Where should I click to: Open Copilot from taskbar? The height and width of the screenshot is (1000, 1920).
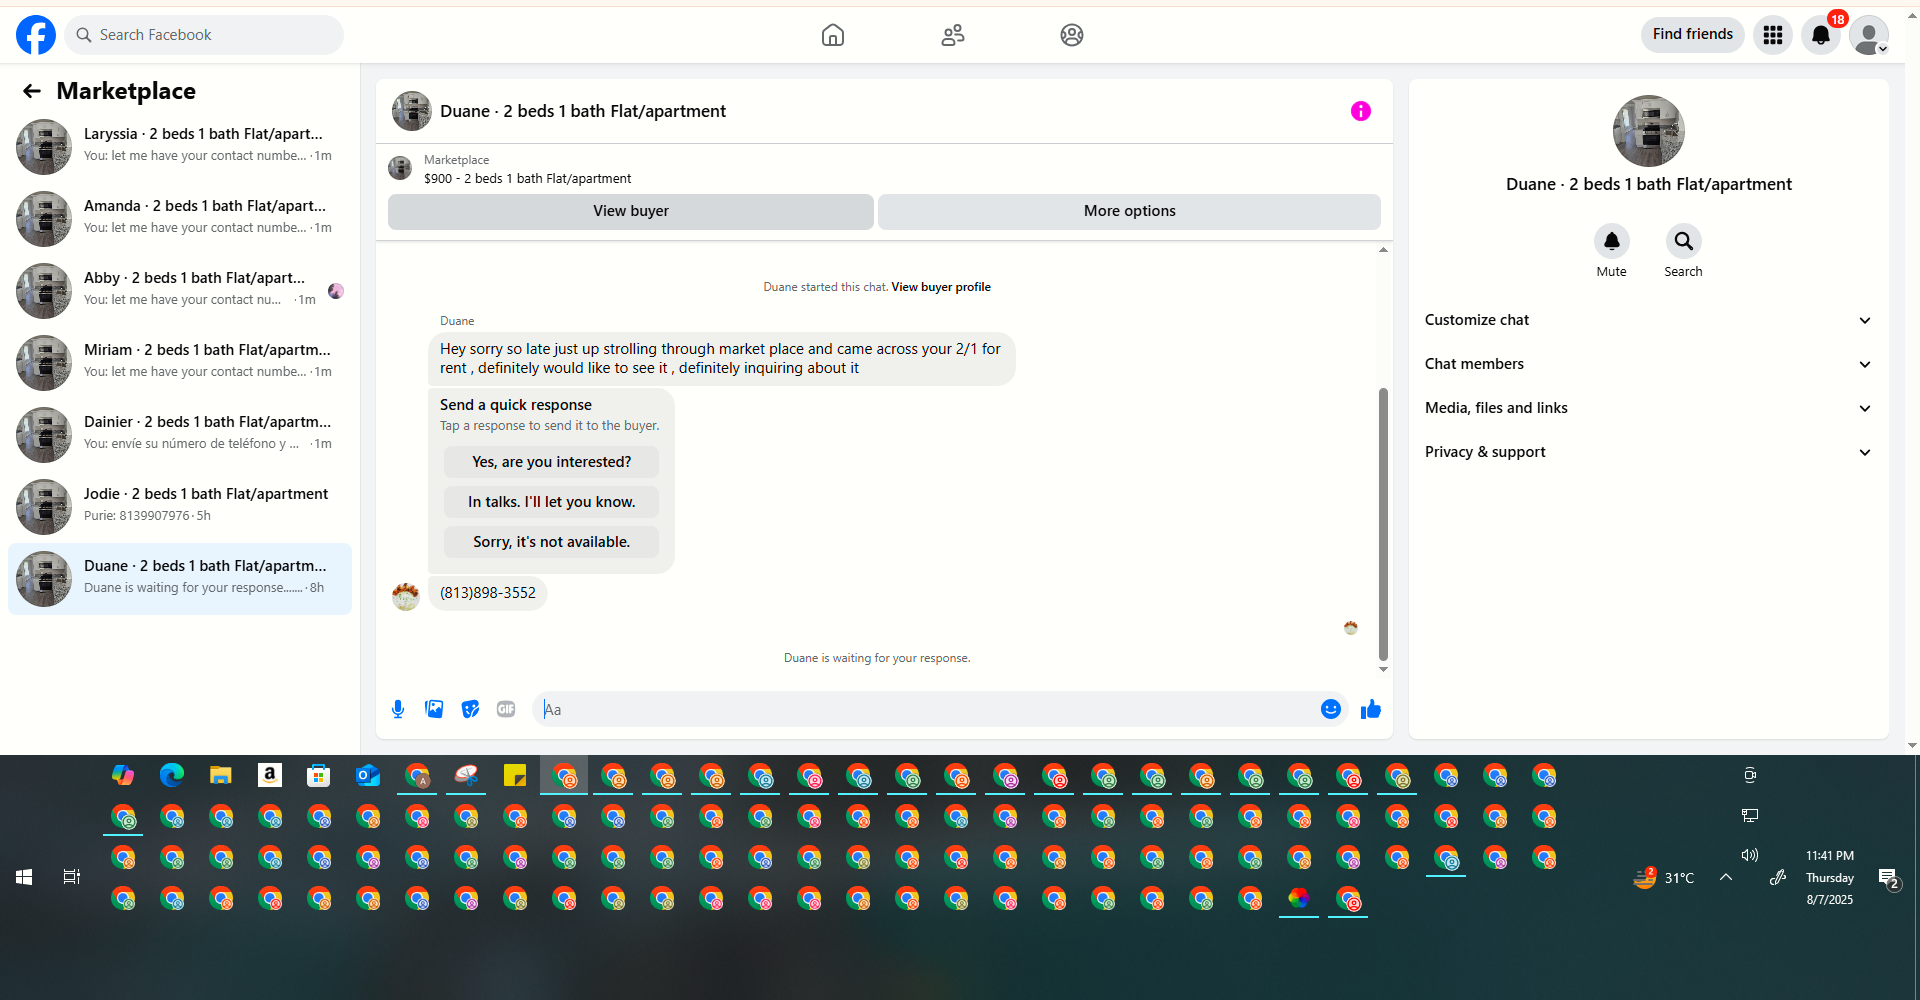[x=123, y=775]
